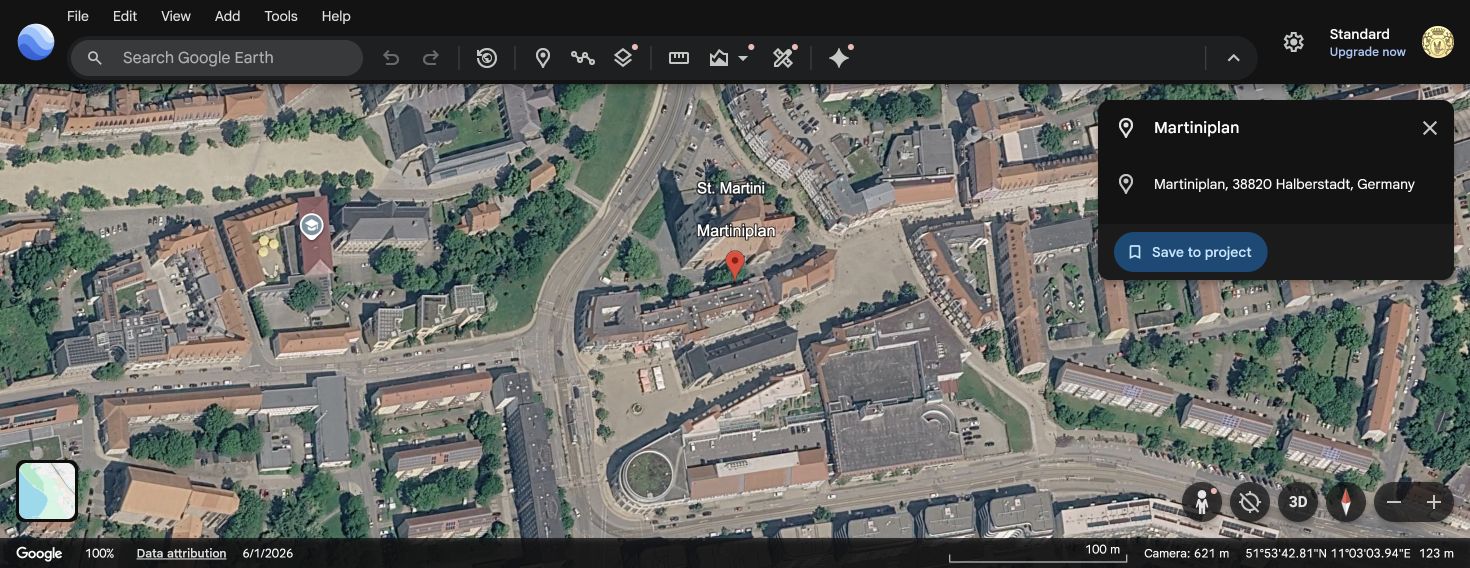
Task: Open the Tools menu
Action: [x=281, y=16]
